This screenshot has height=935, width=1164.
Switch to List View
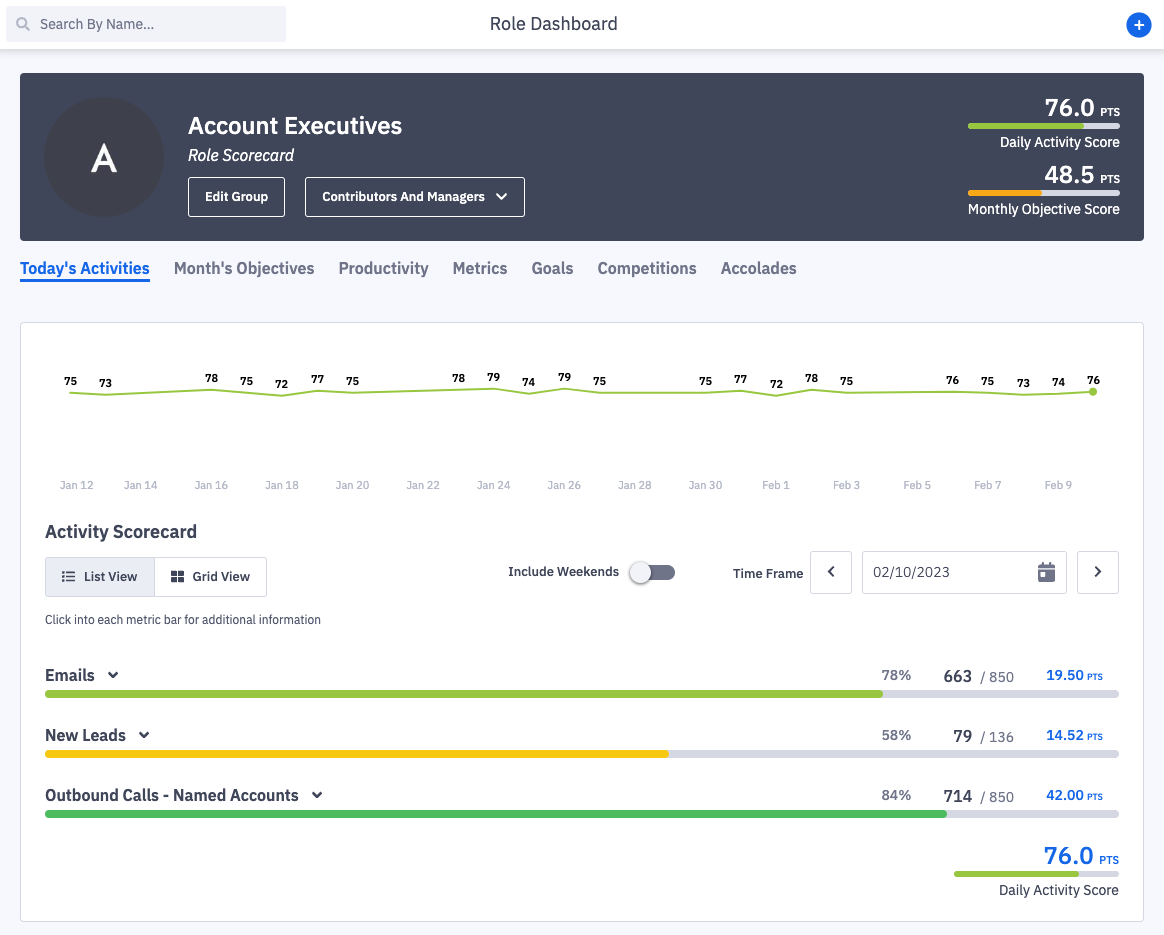point(100,577)
